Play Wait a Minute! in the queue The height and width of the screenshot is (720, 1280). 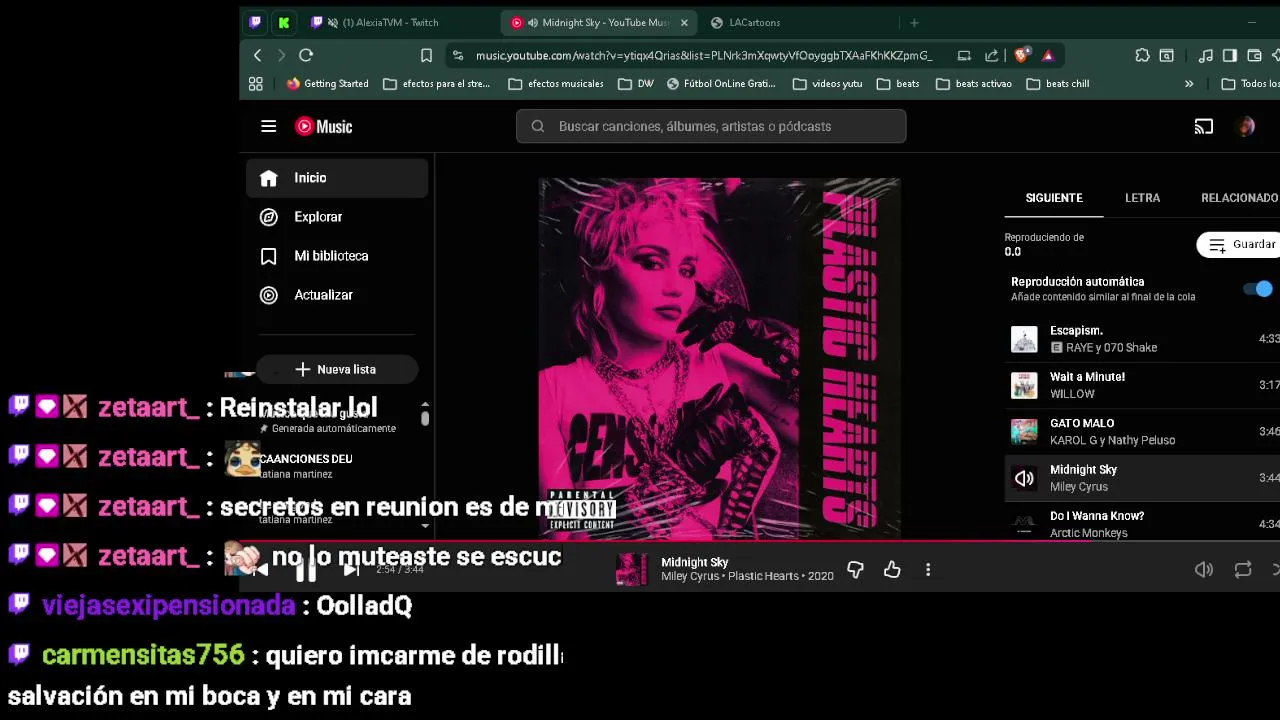[x=1142, y=385]
